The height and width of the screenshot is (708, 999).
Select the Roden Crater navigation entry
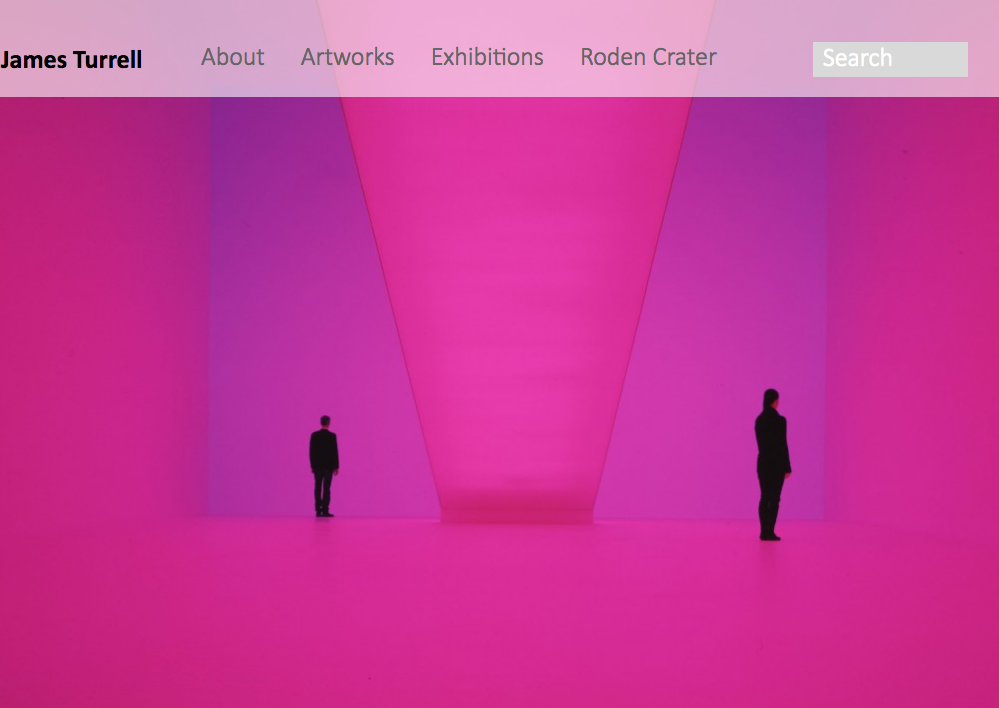(648, 57)
